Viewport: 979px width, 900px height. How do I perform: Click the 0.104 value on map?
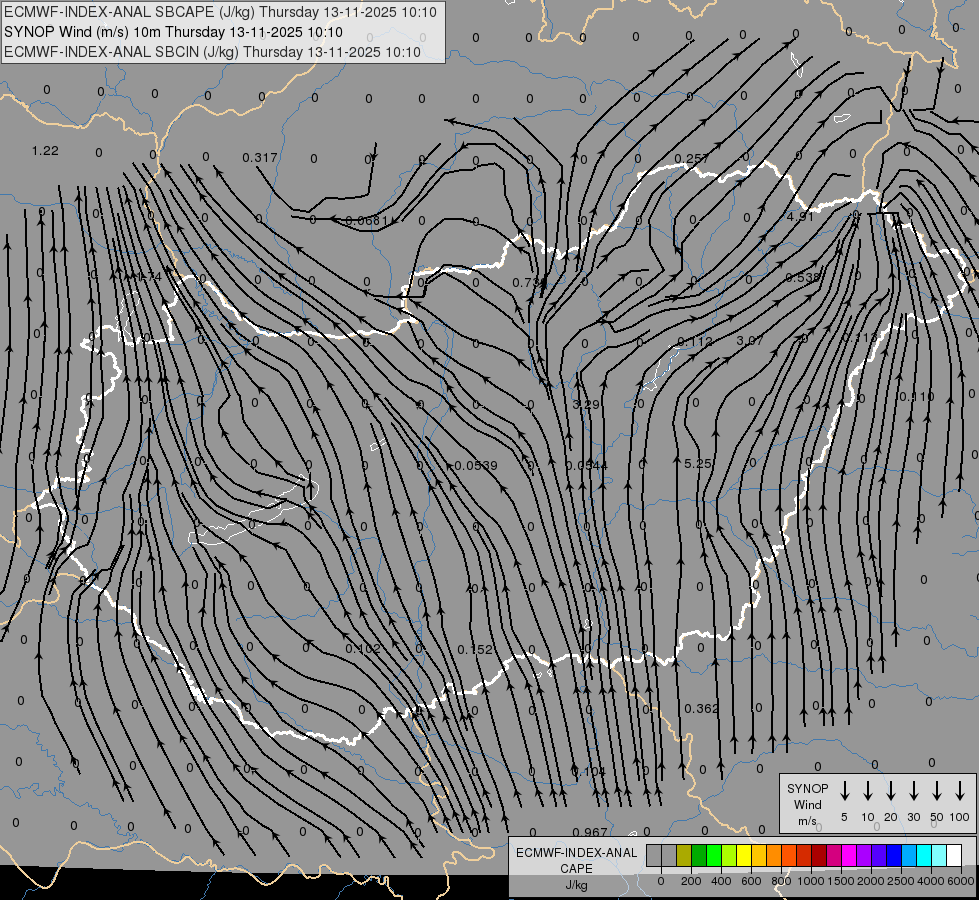point(589,771)
